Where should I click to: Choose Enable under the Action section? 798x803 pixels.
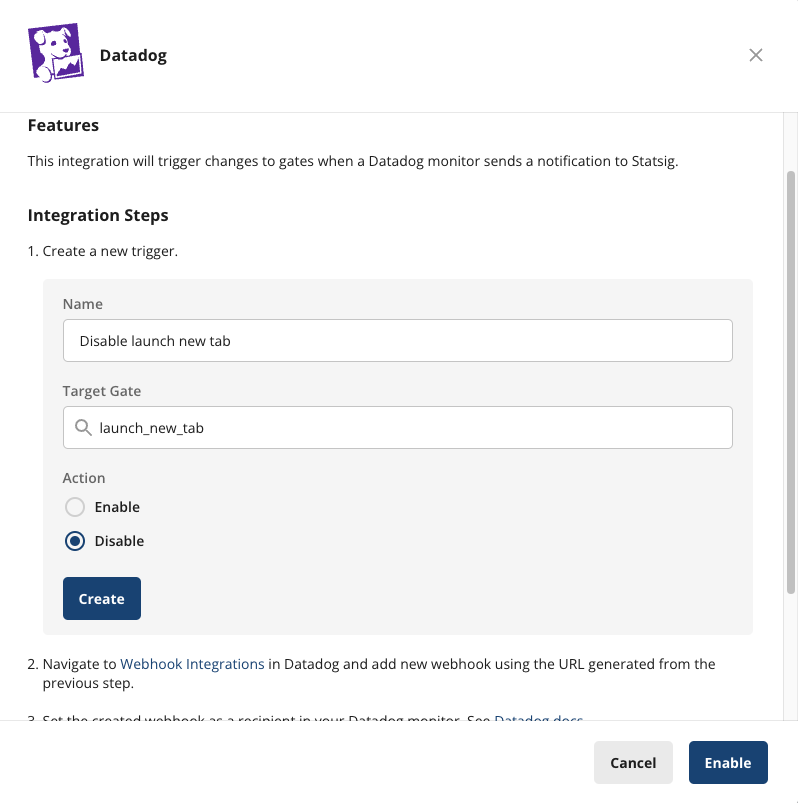tap(74, 507)
